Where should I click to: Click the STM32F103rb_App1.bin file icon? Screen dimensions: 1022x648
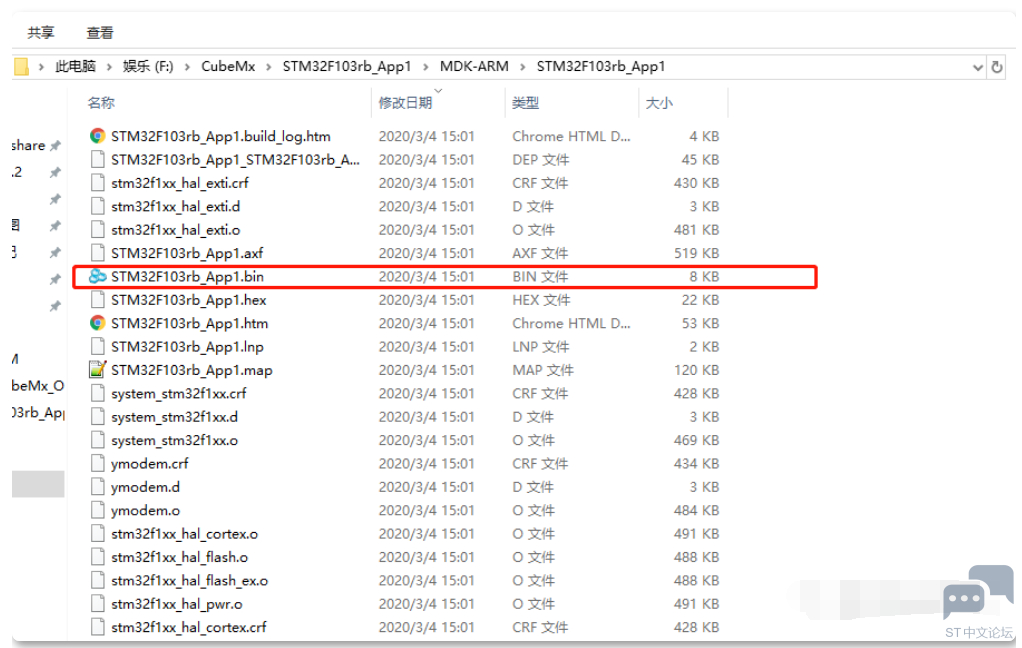[x=97, y=276]
